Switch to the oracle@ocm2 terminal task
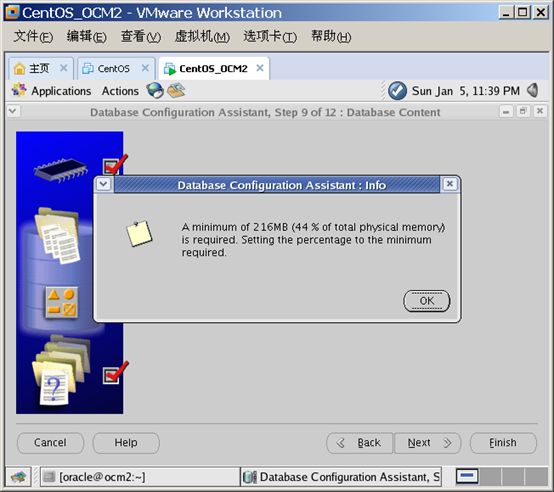Viewport: 554px width, 492px height. [140, 477]
